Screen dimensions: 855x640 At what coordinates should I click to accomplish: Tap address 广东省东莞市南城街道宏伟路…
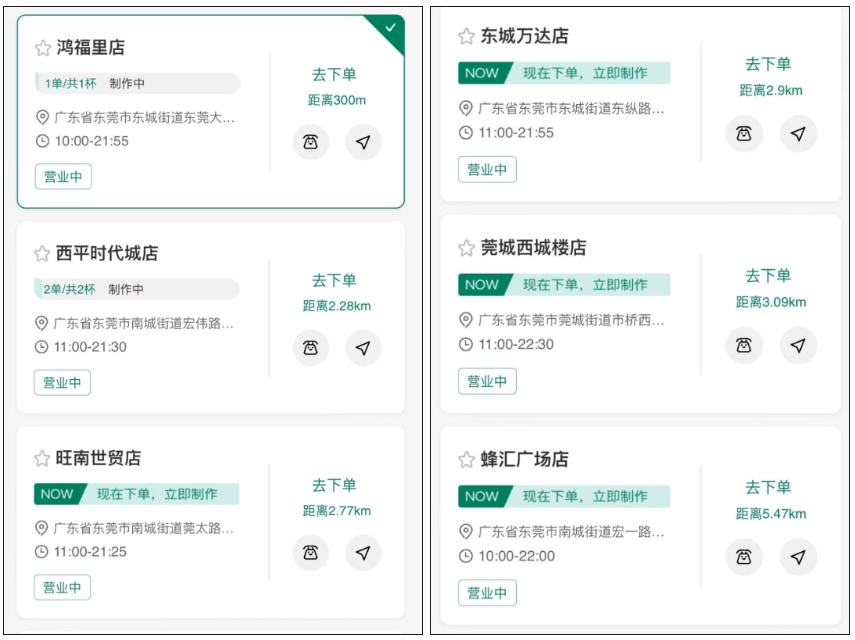144,323
